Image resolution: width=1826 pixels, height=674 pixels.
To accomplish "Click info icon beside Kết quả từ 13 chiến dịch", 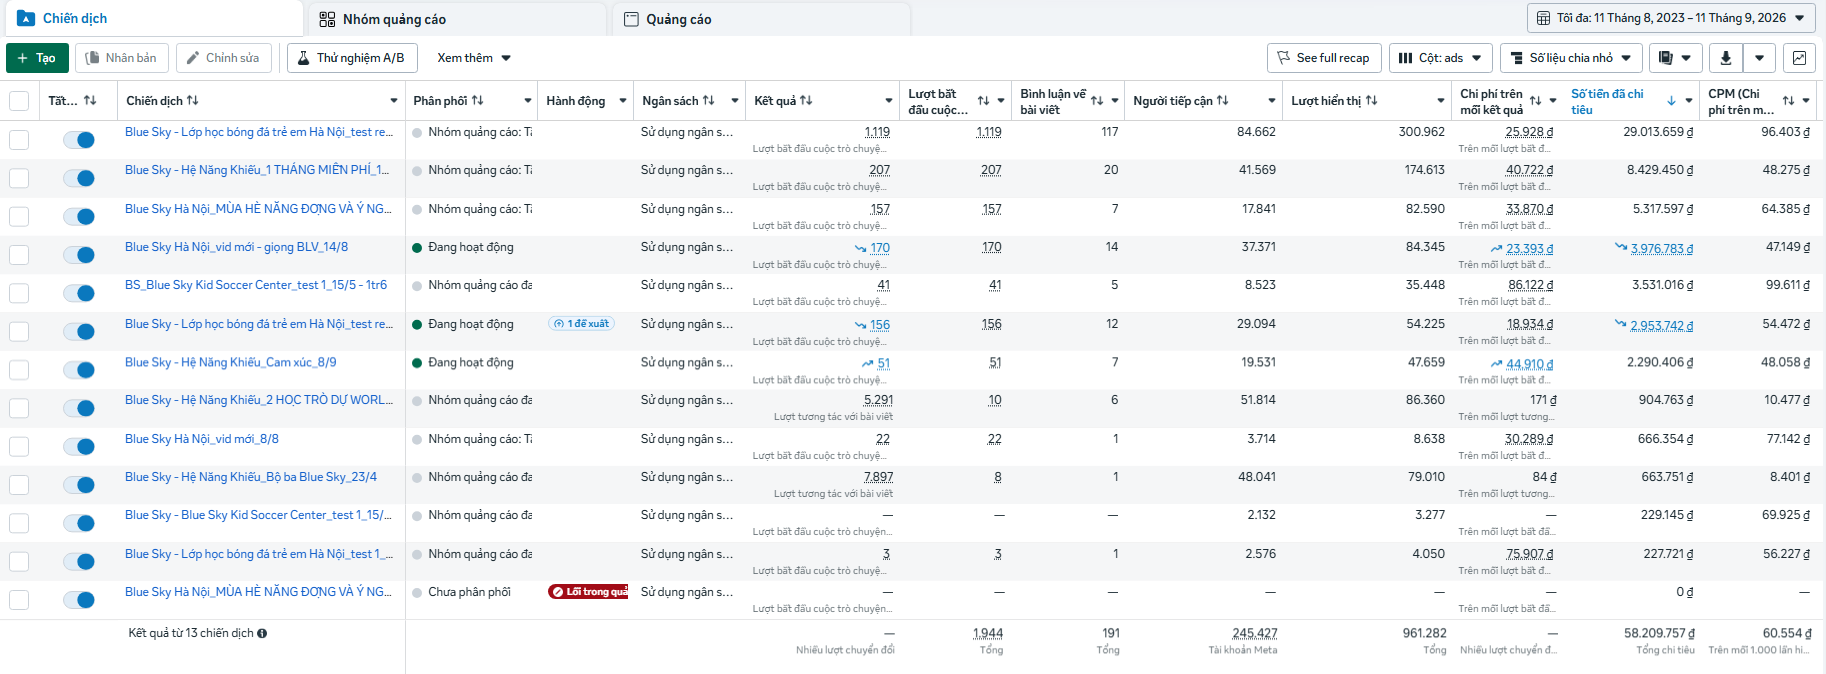I will 262,633.
